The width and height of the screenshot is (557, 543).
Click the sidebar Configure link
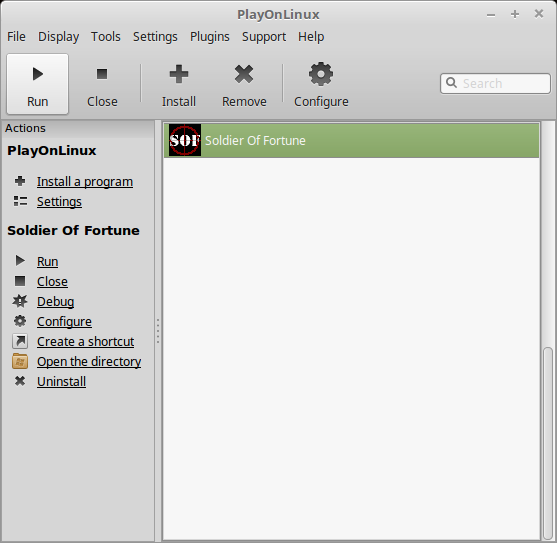pos(64,321)
